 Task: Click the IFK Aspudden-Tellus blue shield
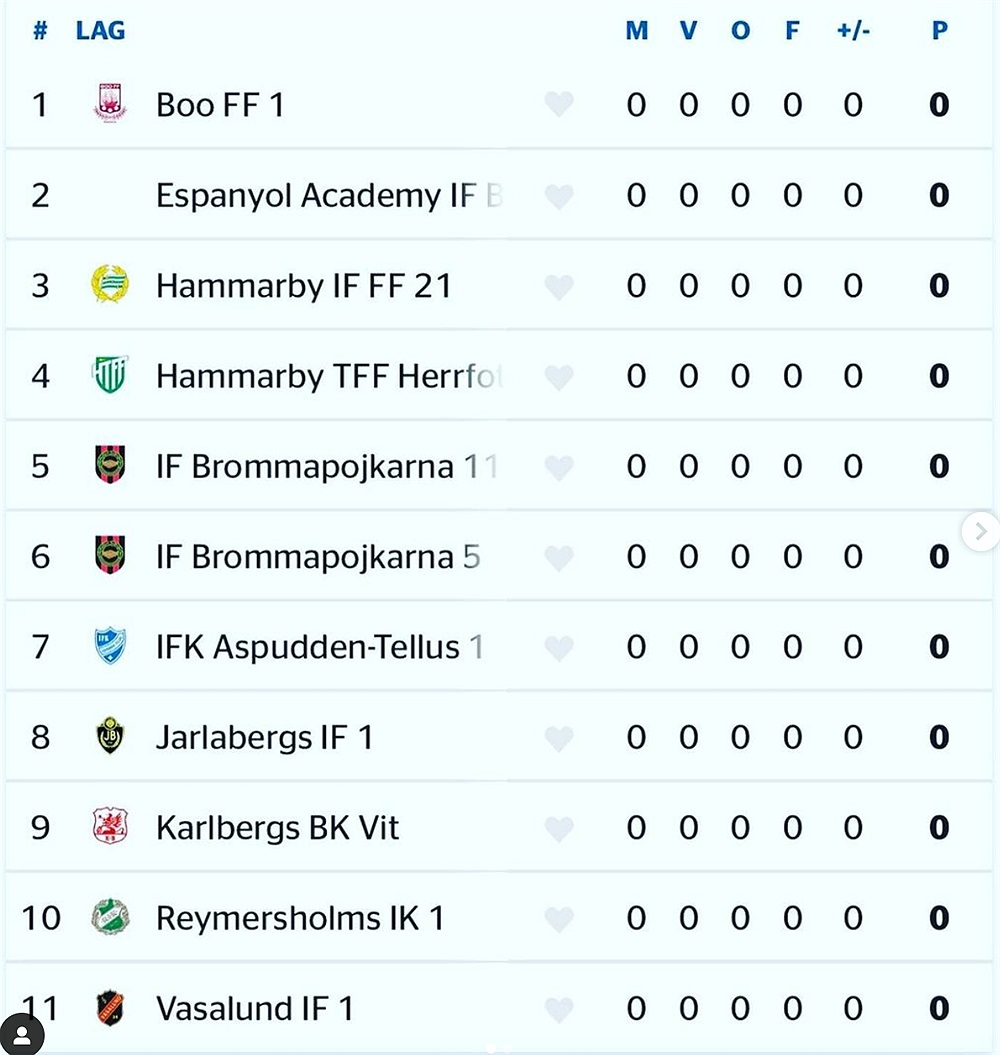(110, 646)
